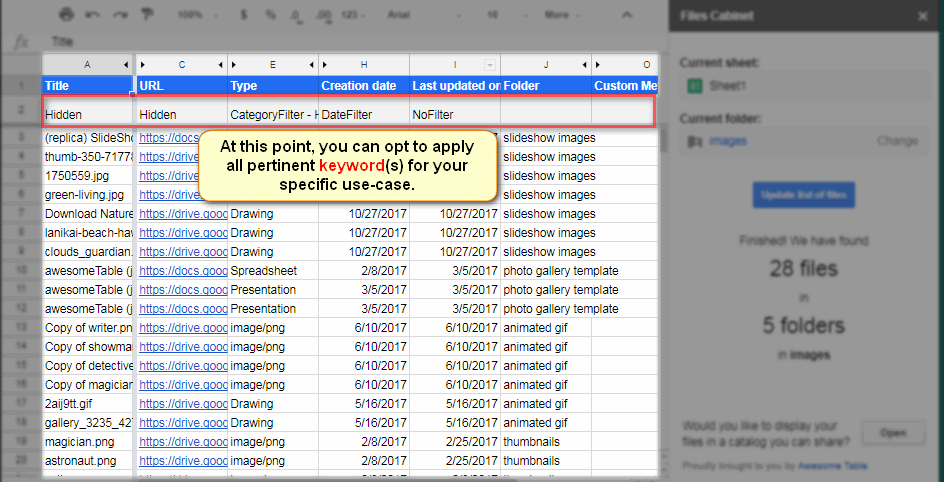Open the column I filter dropdown
Viewport: 944px width, 482px height.
pyautogui.click(x=490, y=64)
